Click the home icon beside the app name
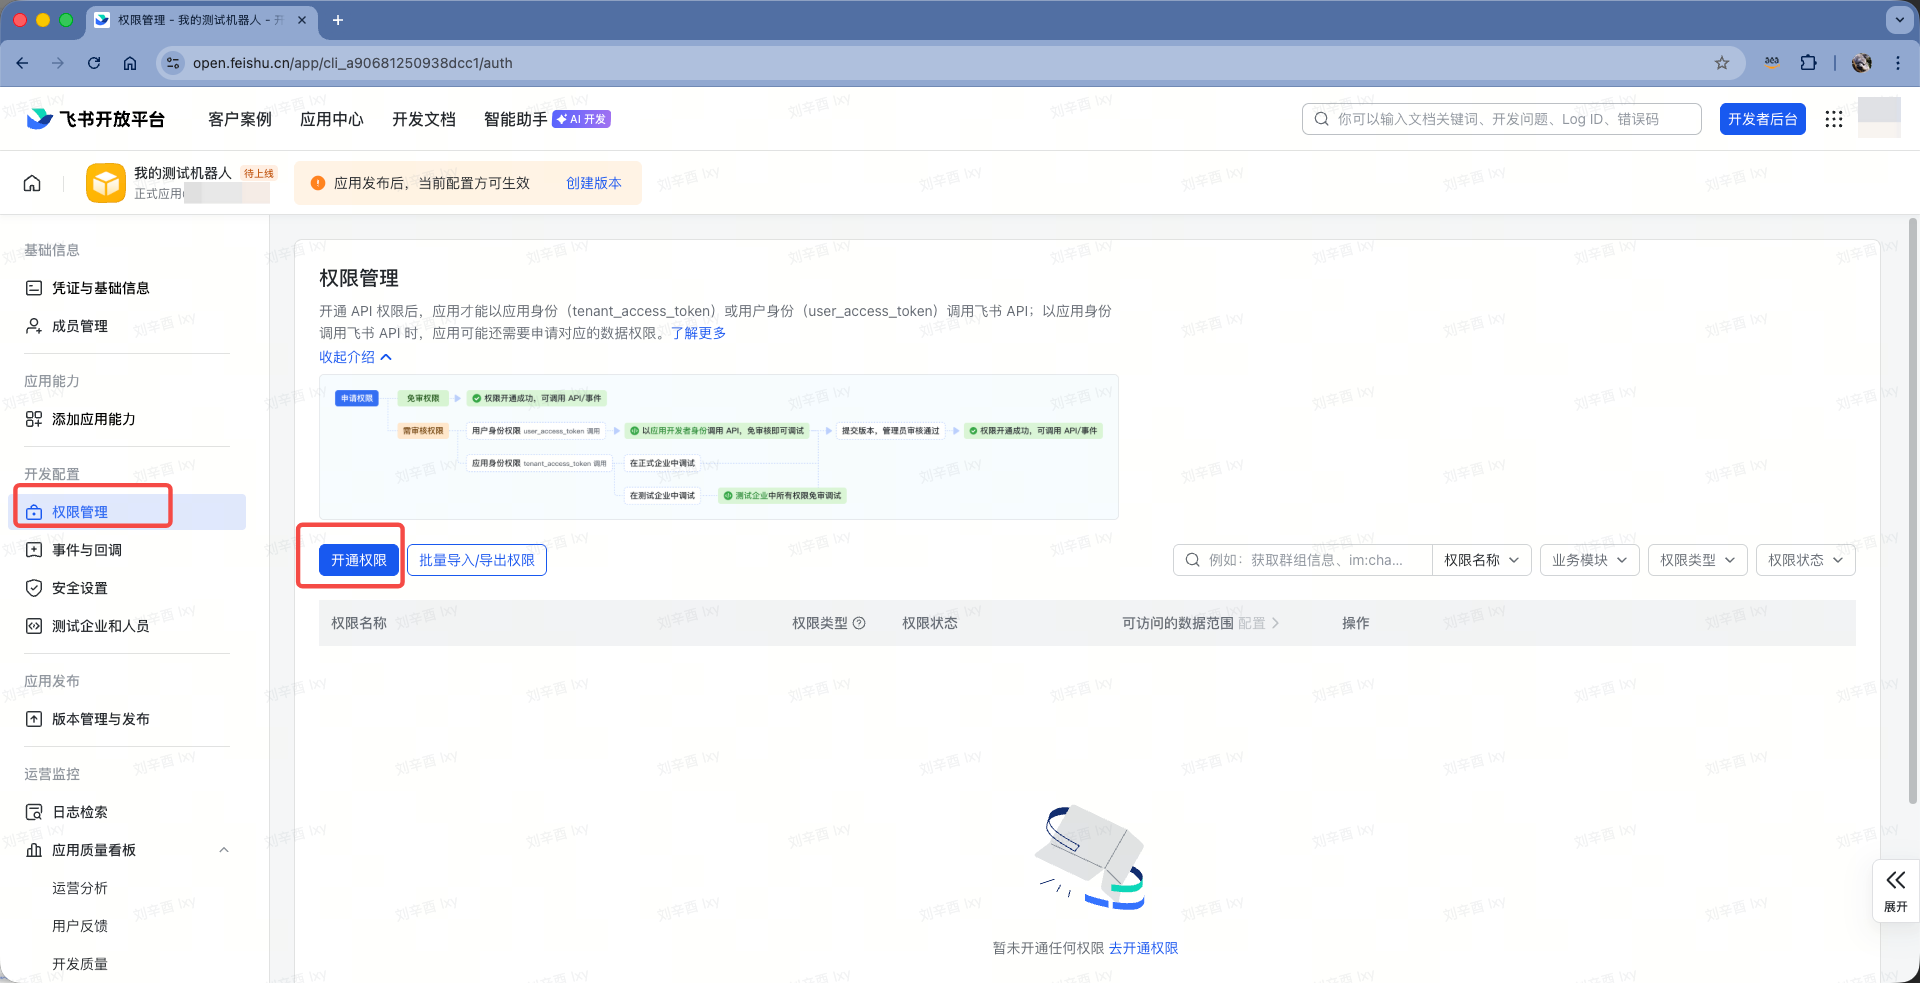The image size is (1920, 983). (x=32, y=183)
